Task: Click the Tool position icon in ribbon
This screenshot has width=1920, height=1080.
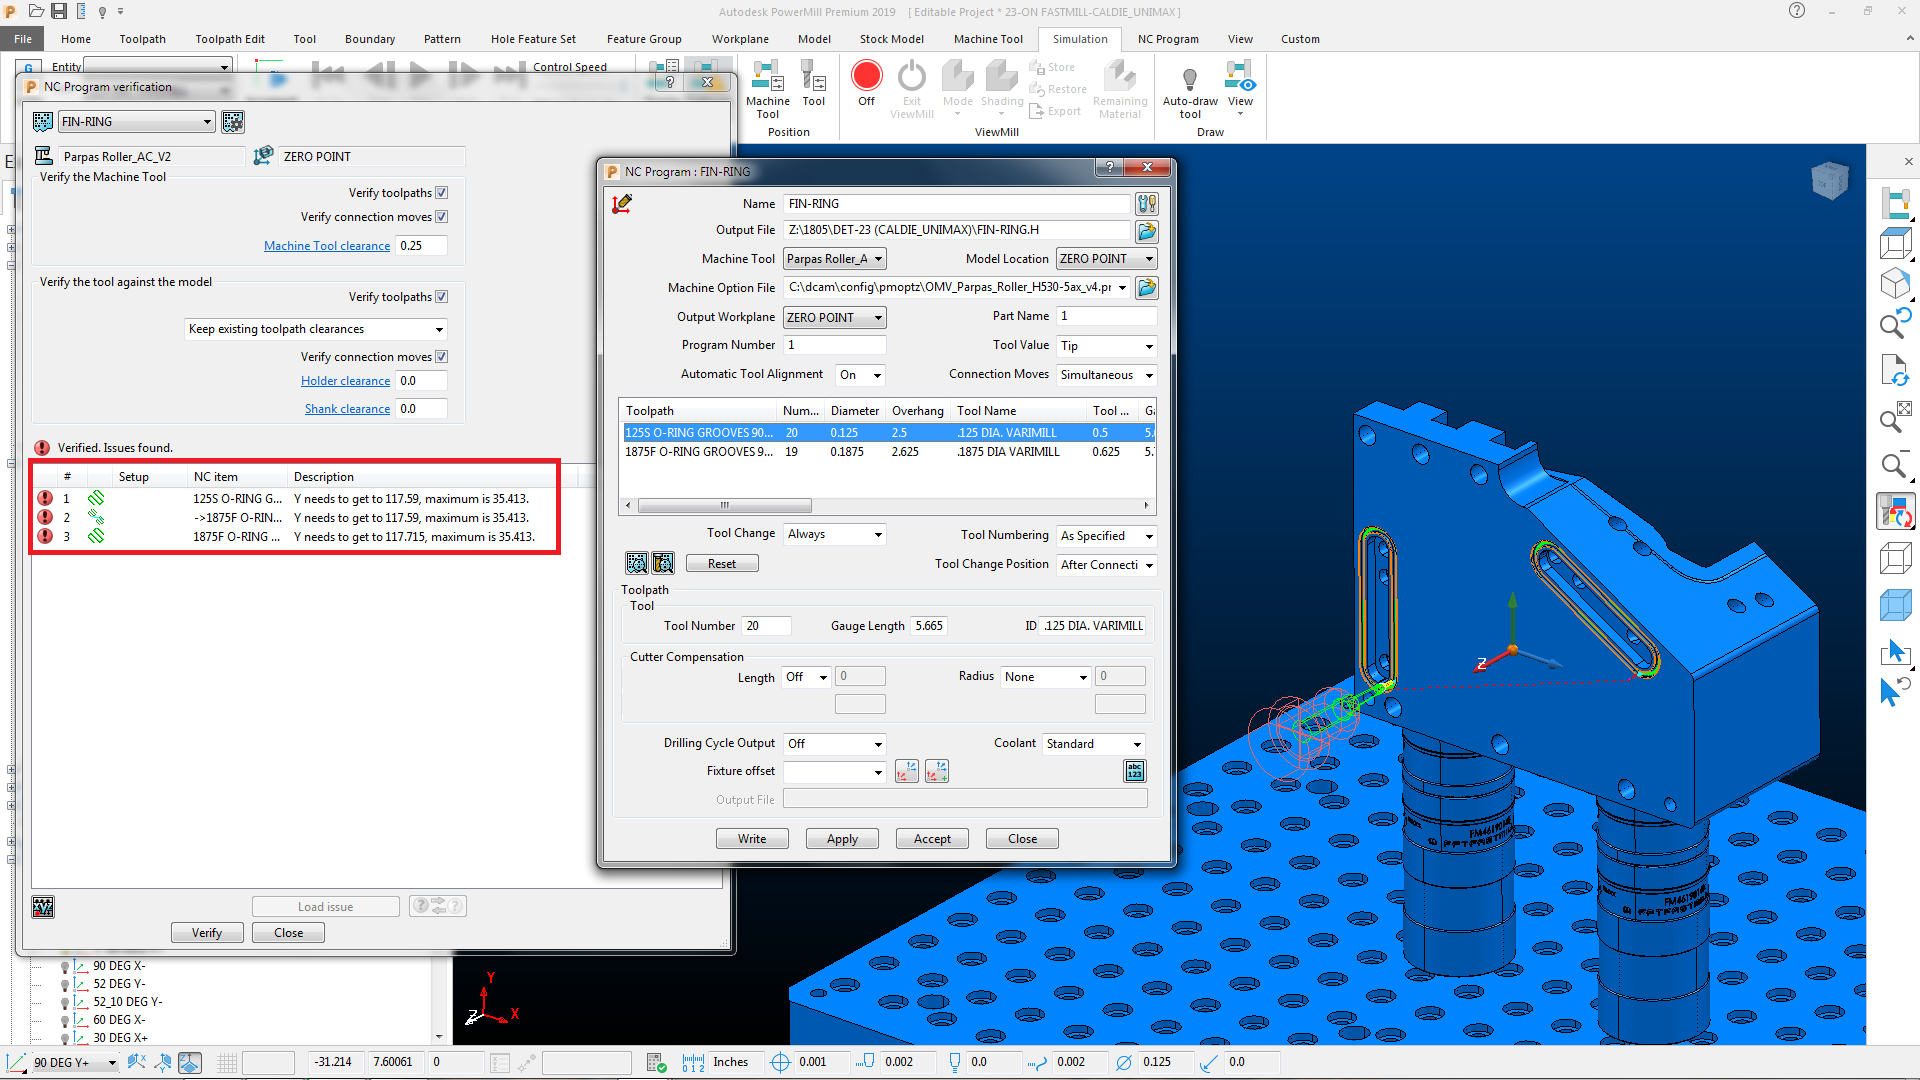Action: [814, 84]
